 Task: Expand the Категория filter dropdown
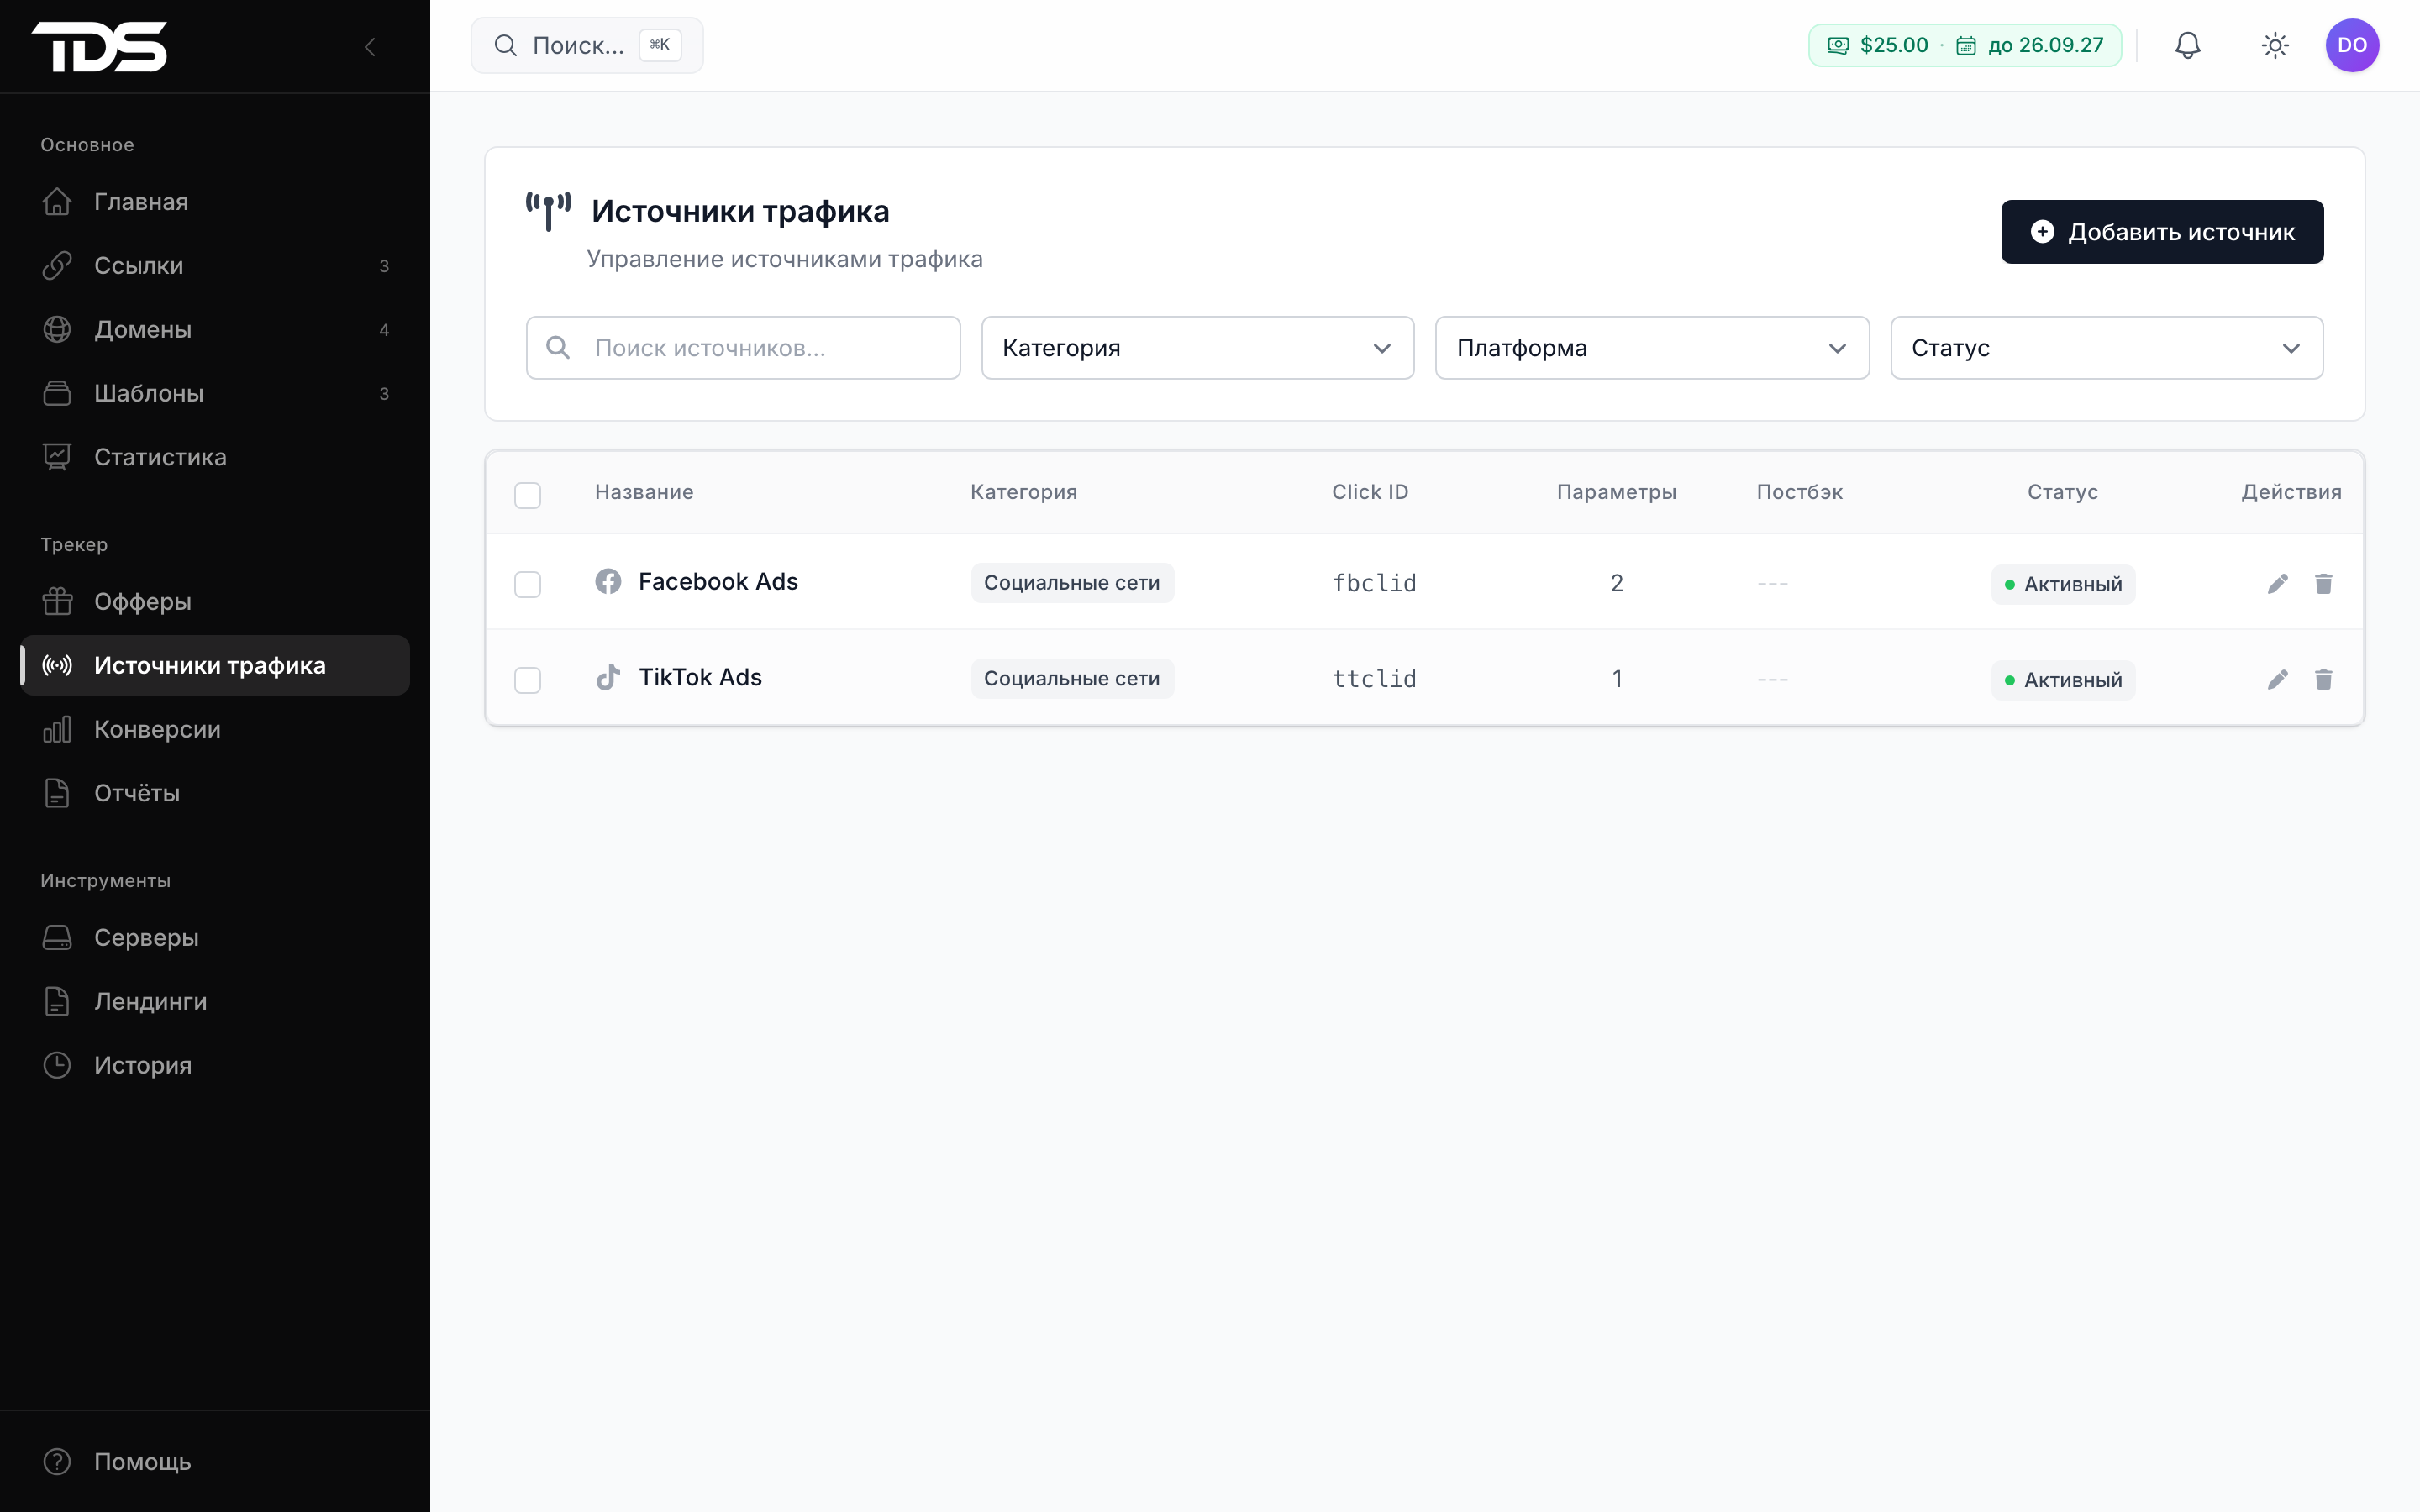(1197, 348)
